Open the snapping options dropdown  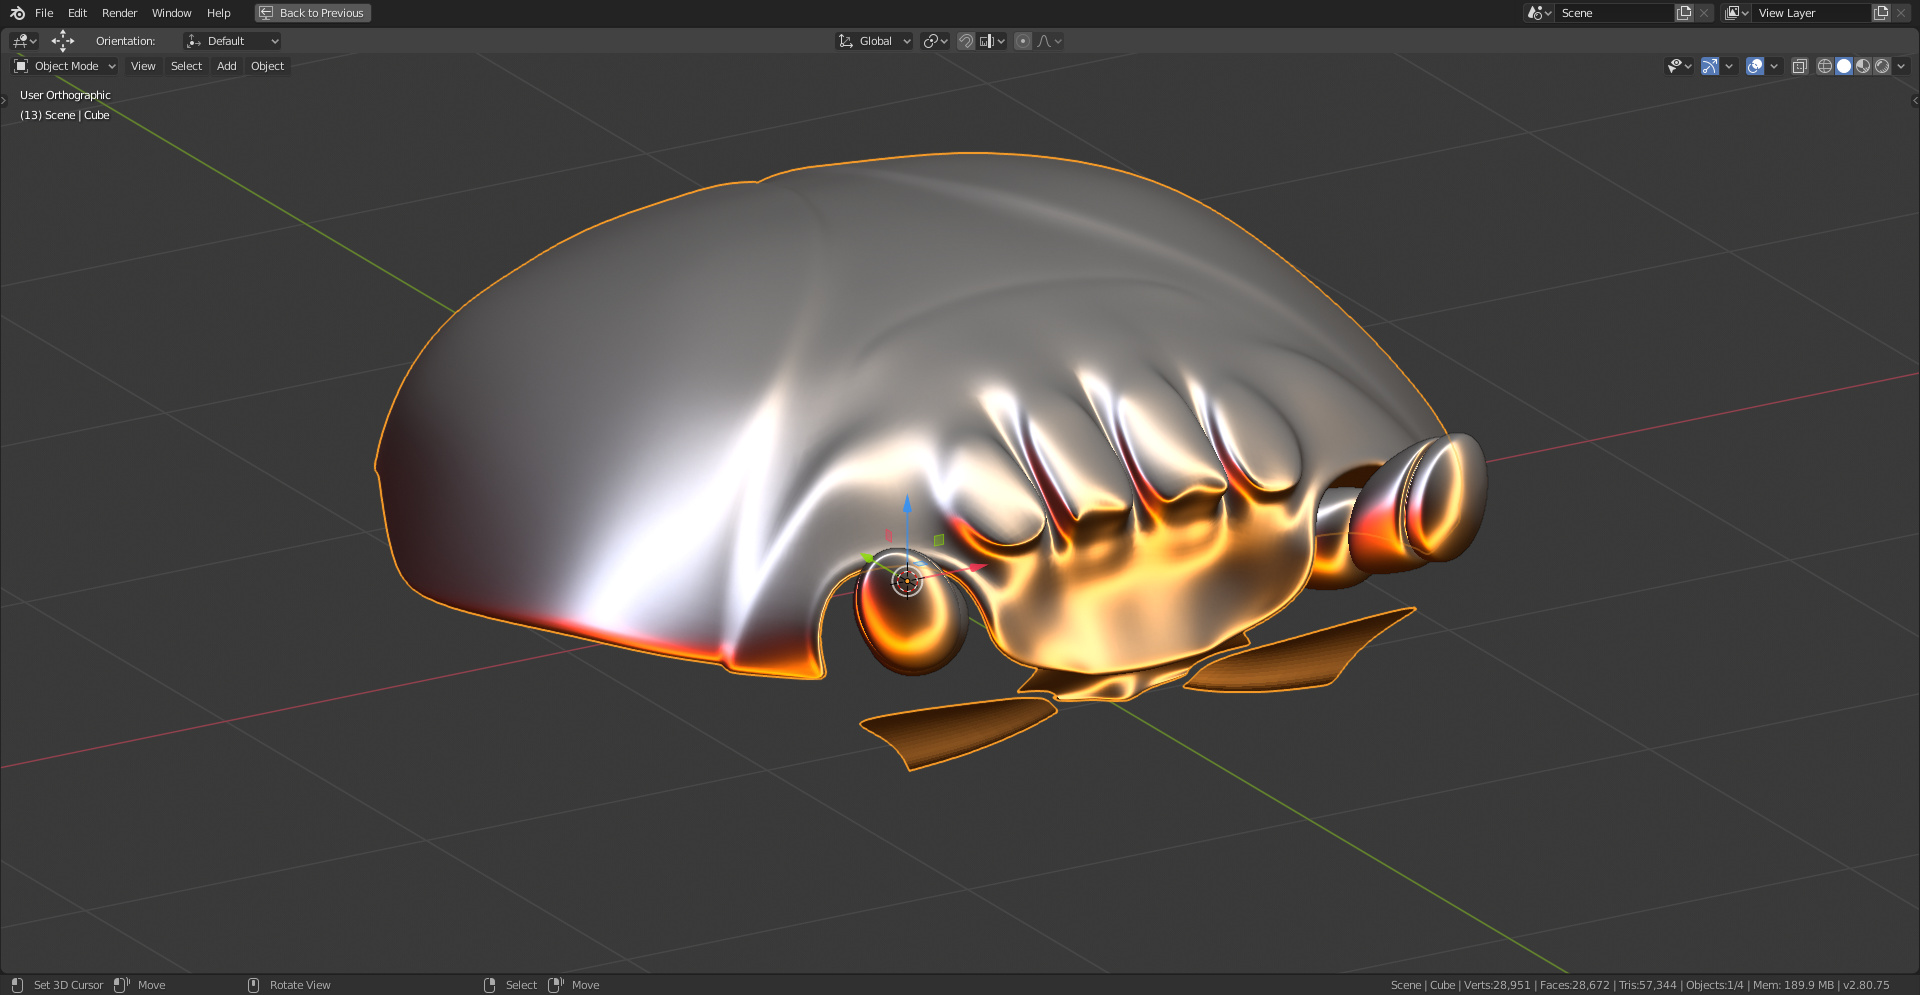[993, 41]
